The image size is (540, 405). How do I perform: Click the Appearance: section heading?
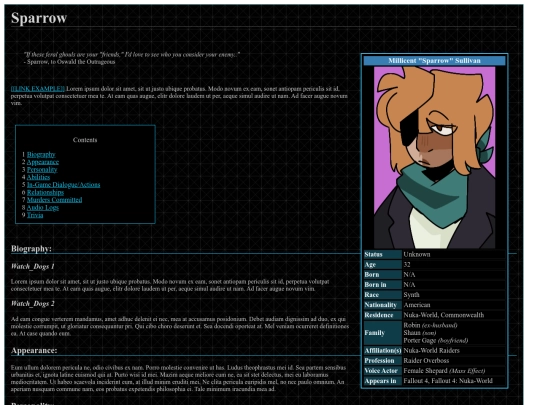pyautogui.click(x=34, y=350)
